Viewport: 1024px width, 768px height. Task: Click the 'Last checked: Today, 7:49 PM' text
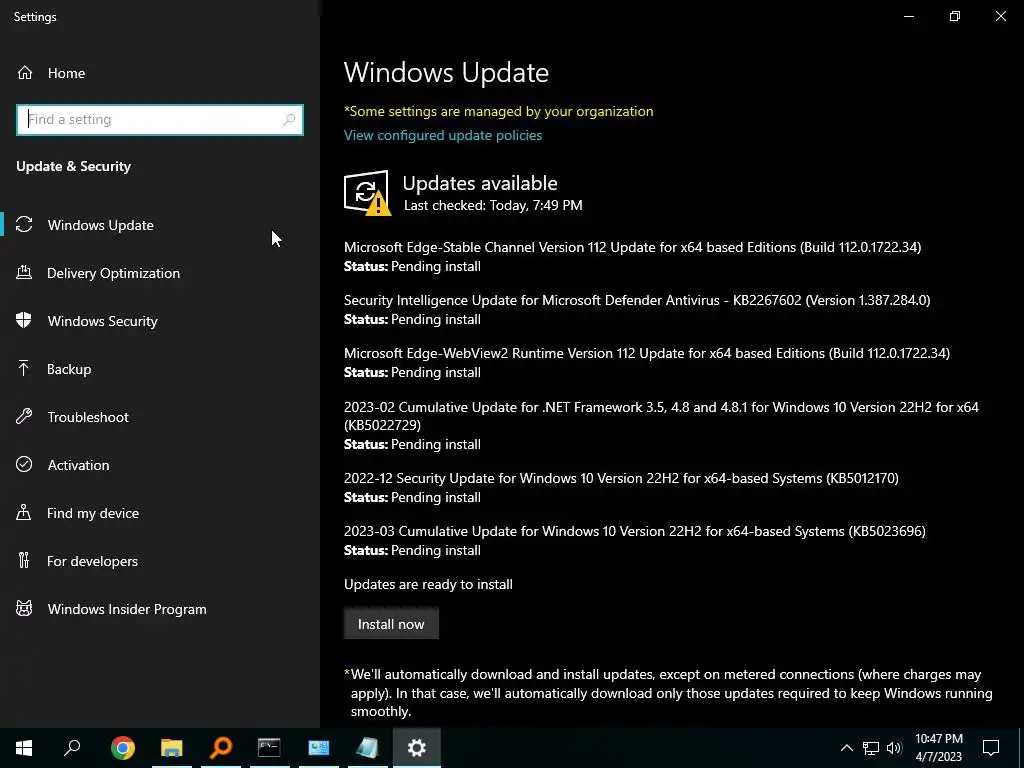(x=493, y=205)
